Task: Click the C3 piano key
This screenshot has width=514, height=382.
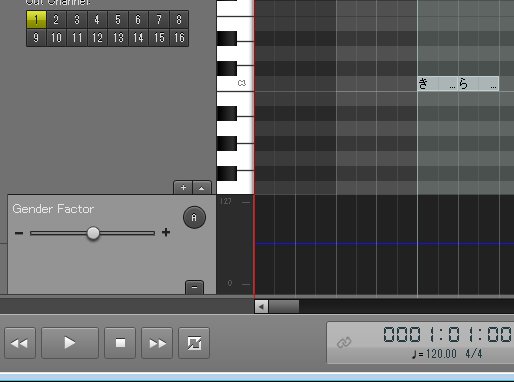Action: coord(235,83)
